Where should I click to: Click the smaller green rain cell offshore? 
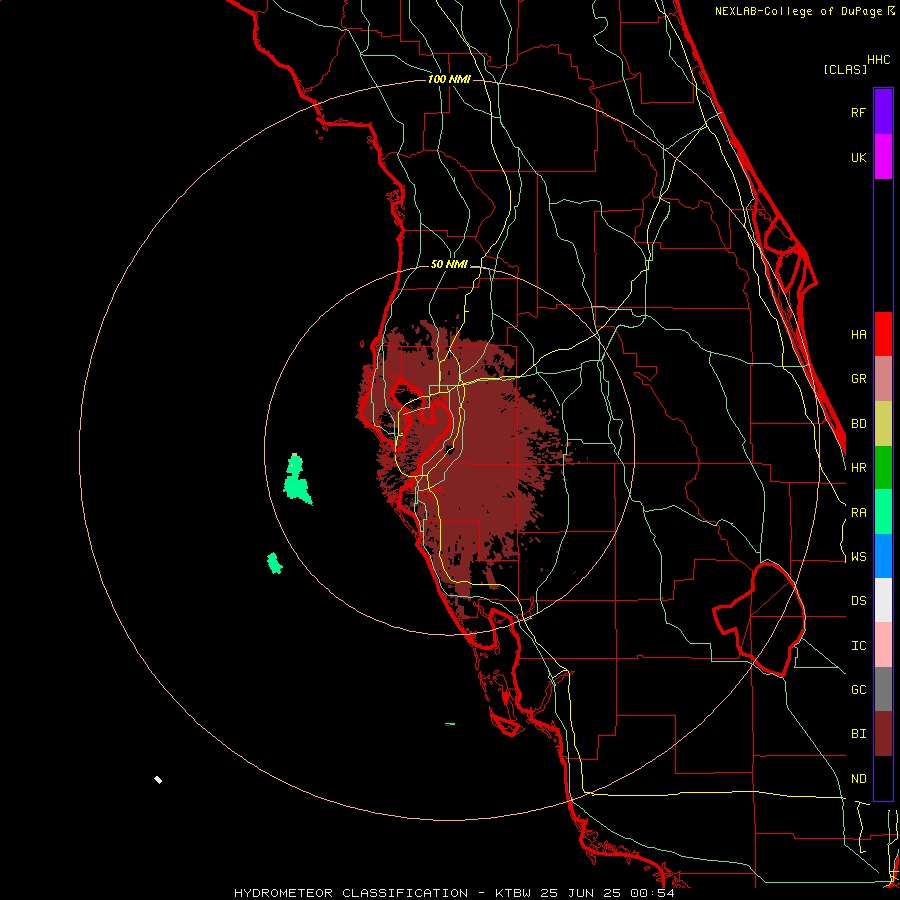[275, 563]
